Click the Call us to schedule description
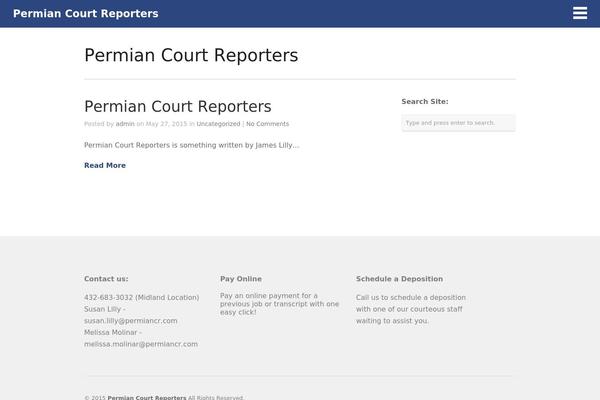Image resolution: width=600 pixels, height=400 pixels. tap(411, 309)
